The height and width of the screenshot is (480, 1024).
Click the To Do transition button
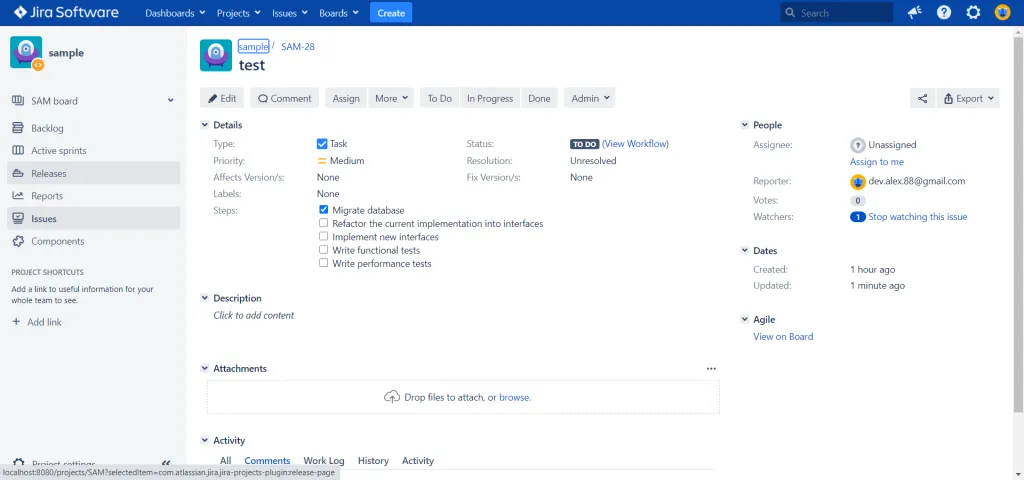tap(440, 99)
